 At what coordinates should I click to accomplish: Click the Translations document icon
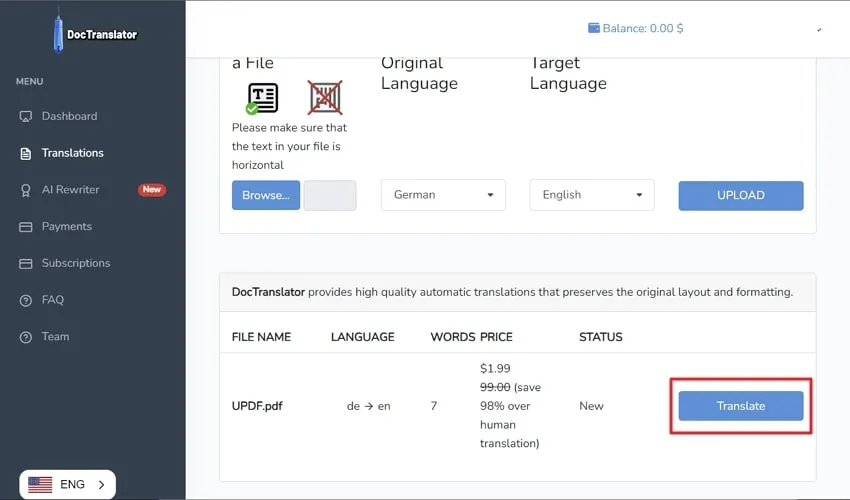25,153
